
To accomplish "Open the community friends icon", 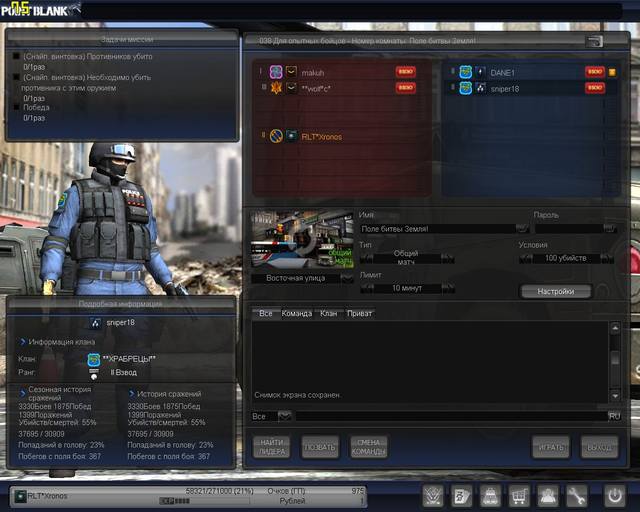I will [x=547, y=496].
